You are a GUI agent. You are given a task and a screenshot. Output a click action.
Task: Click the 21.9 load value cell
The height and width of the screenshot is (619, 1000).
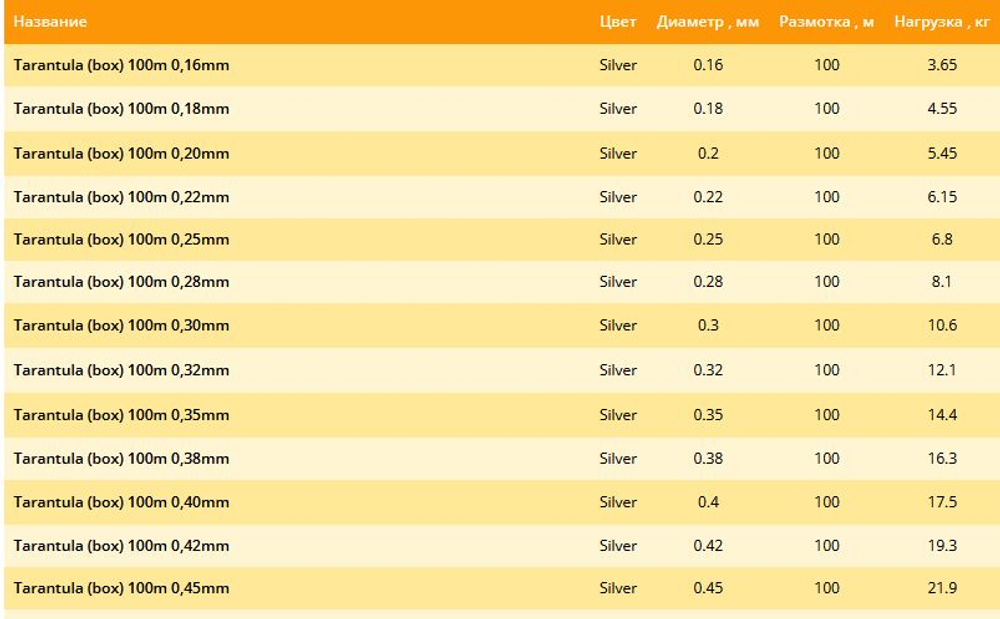pyautogui.click(x=942, y=588)
